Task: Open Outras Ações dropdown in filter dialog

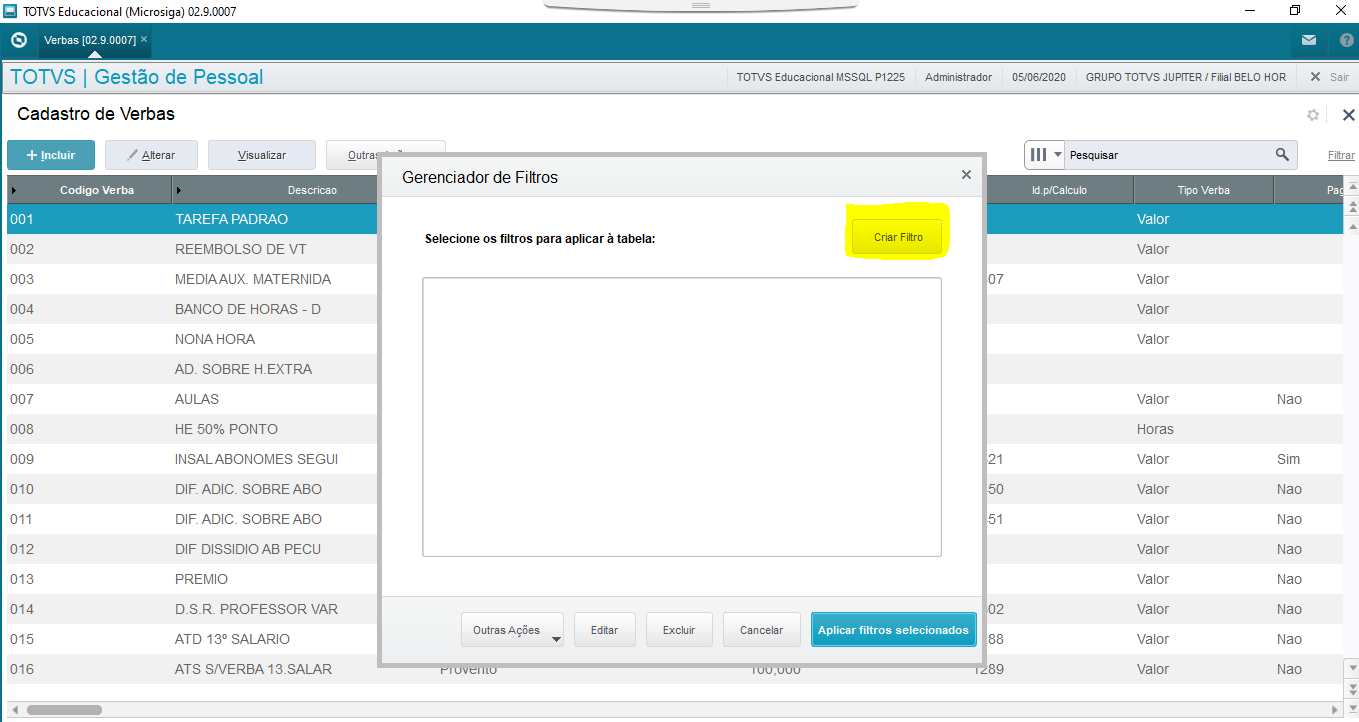Action: click(512, 630)
